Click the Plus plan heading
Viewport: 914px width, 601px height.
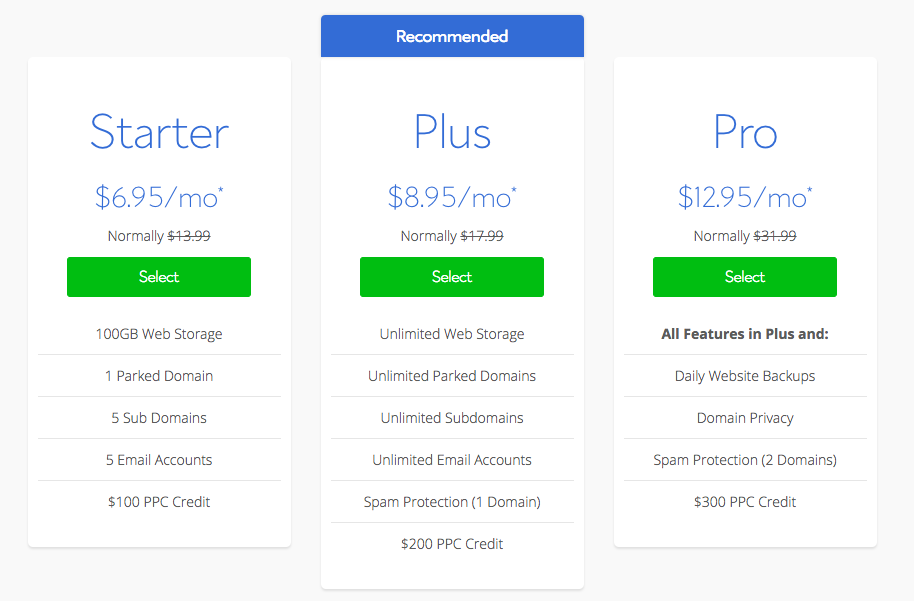tap(452, 132)
